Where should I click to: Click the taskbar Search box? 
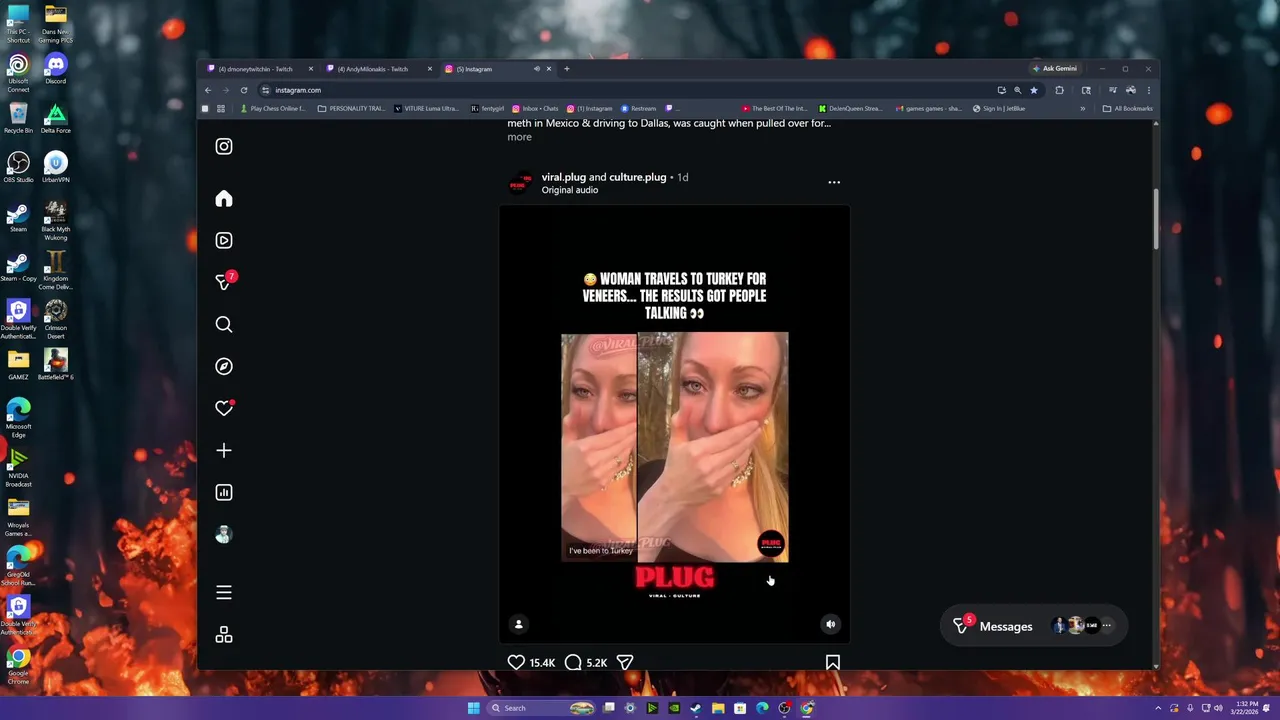coord(541,708)
